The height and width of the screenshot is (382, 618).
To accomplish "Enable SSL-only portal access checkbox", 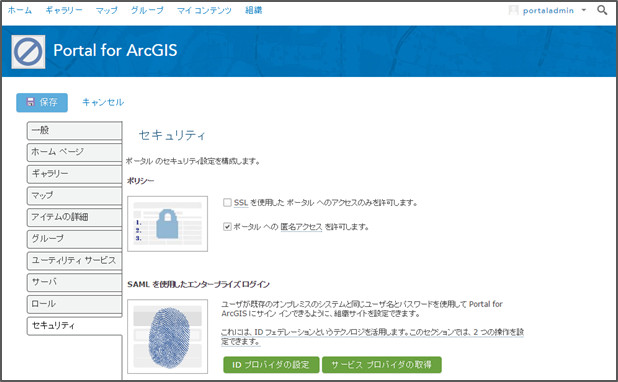I will [x=227, y=203].
